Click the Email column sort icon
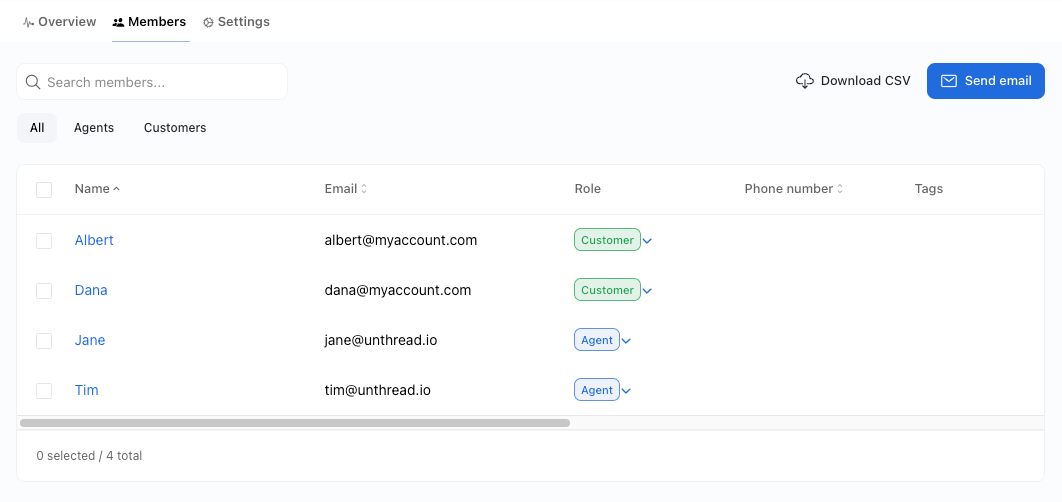The height and width of the screenshot is (502, 1062). [364, 189]
